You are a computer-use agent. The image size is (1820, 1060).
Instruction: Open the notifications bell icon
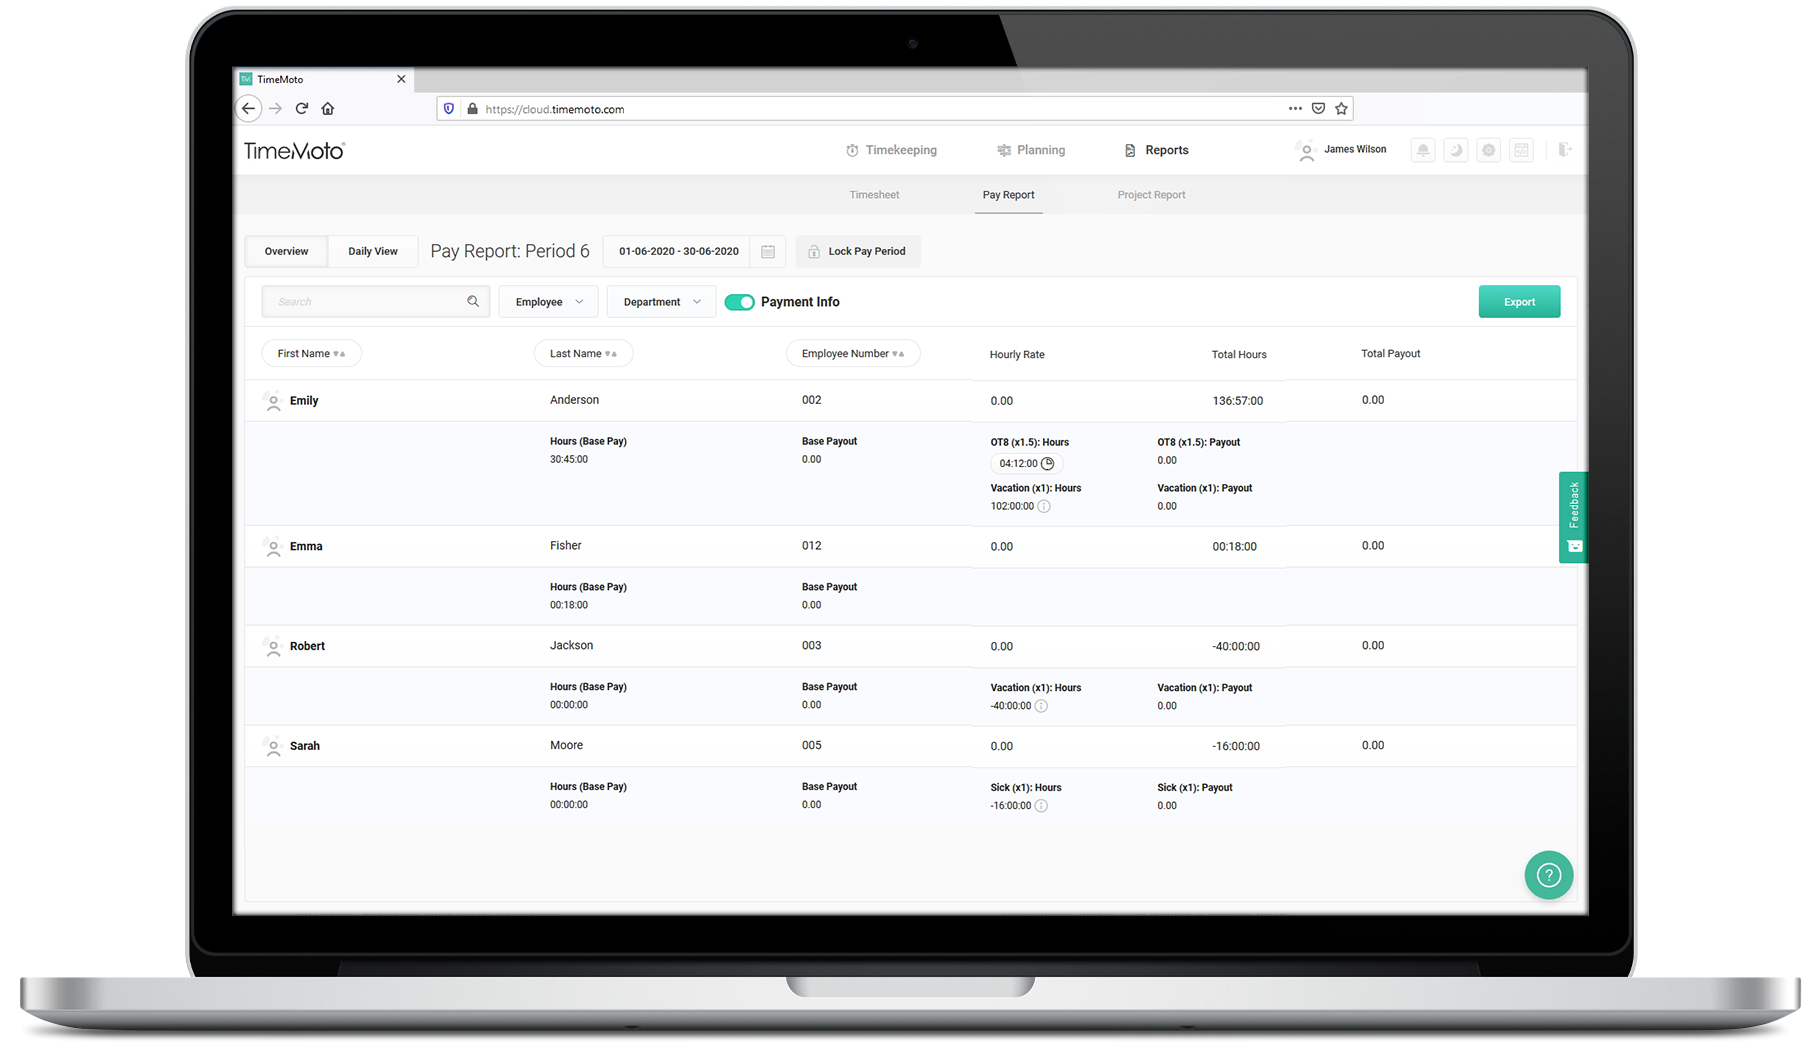[1423, 150]
